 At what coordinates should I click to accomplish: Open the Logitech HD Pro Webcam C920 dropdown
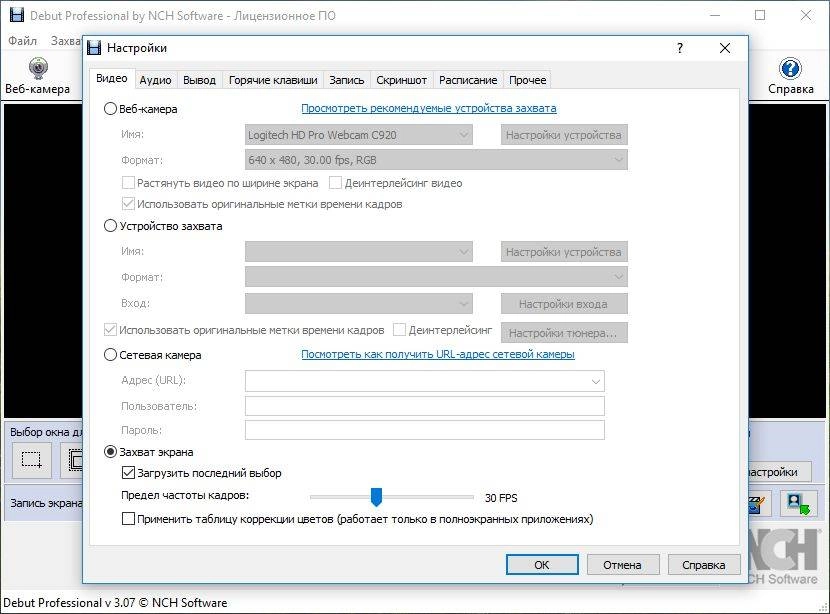coord(358,135)
